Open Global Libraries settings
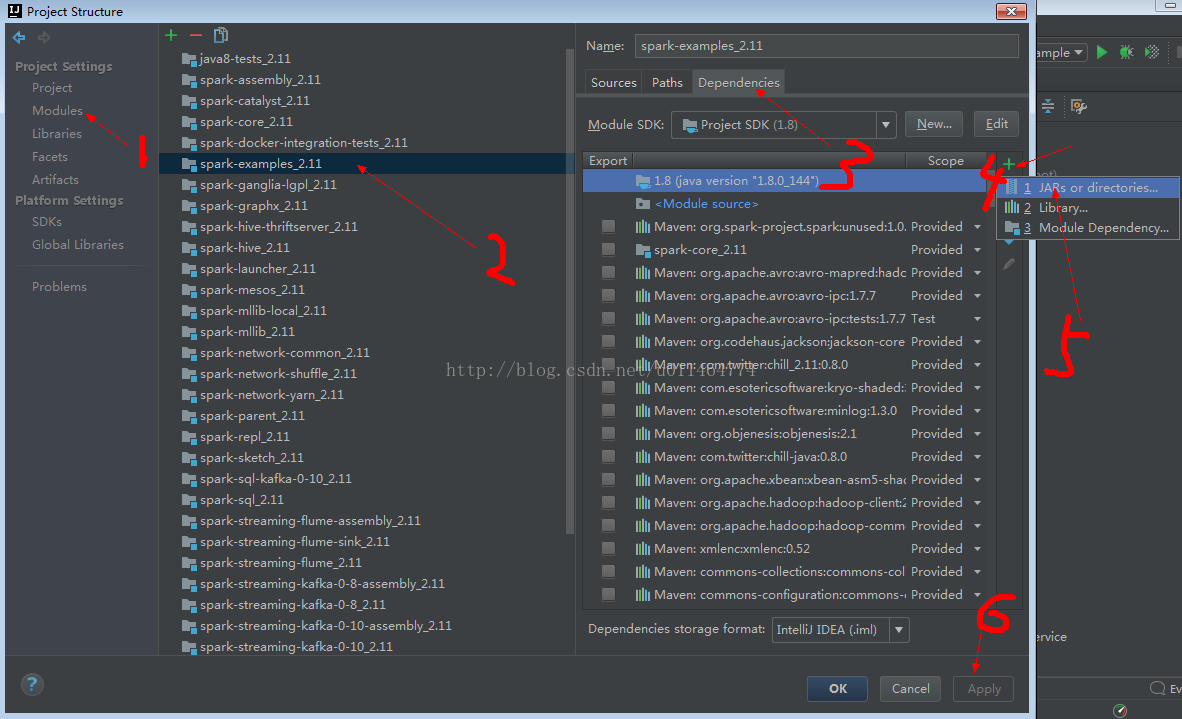This screenshot has width=1182, height=719. coord(78,245)
